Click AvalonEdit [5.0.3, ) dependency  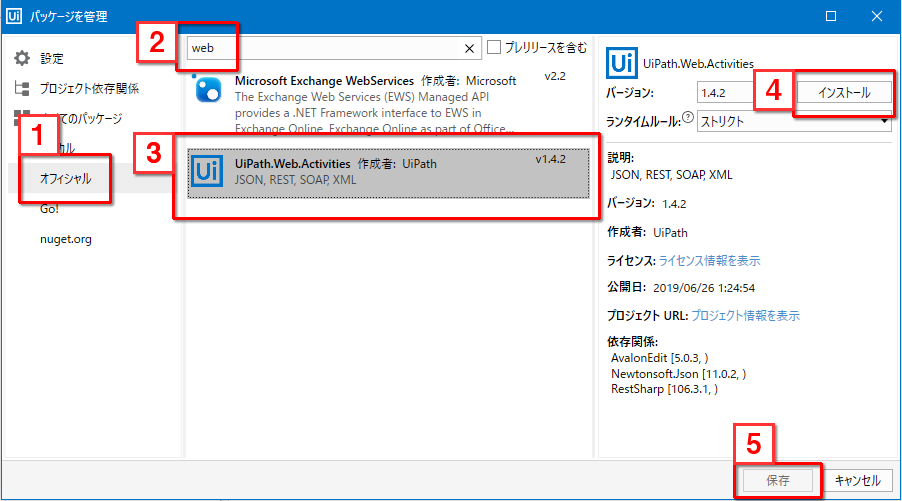coord(660,358)
